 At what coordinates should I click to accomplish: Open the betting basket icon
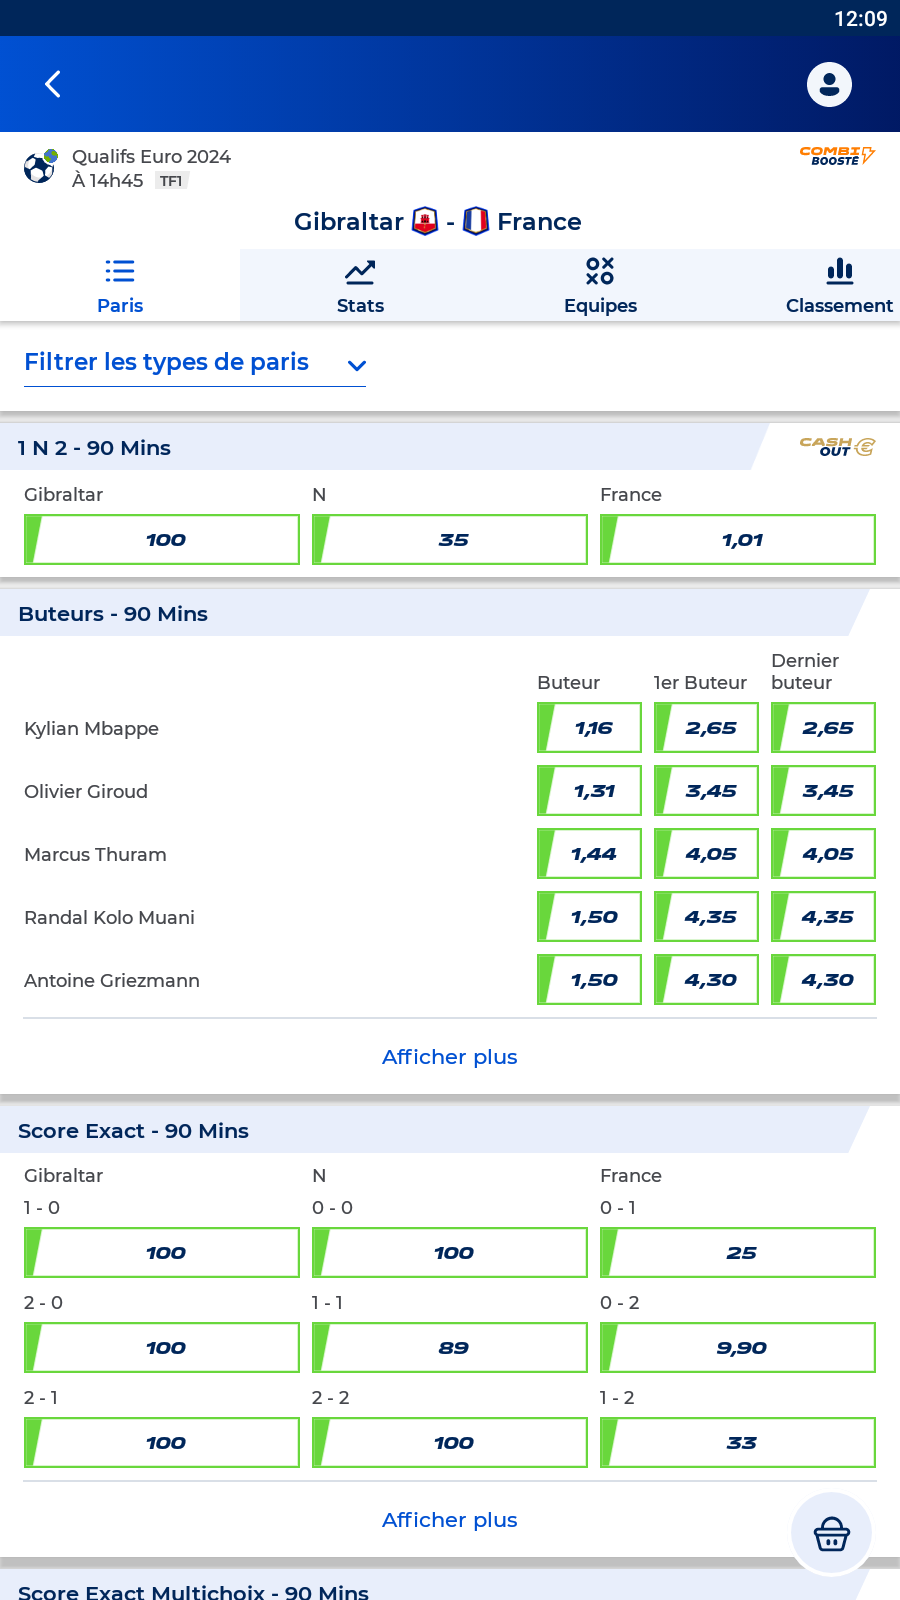pyautogui.click(x=831, y=1533)
